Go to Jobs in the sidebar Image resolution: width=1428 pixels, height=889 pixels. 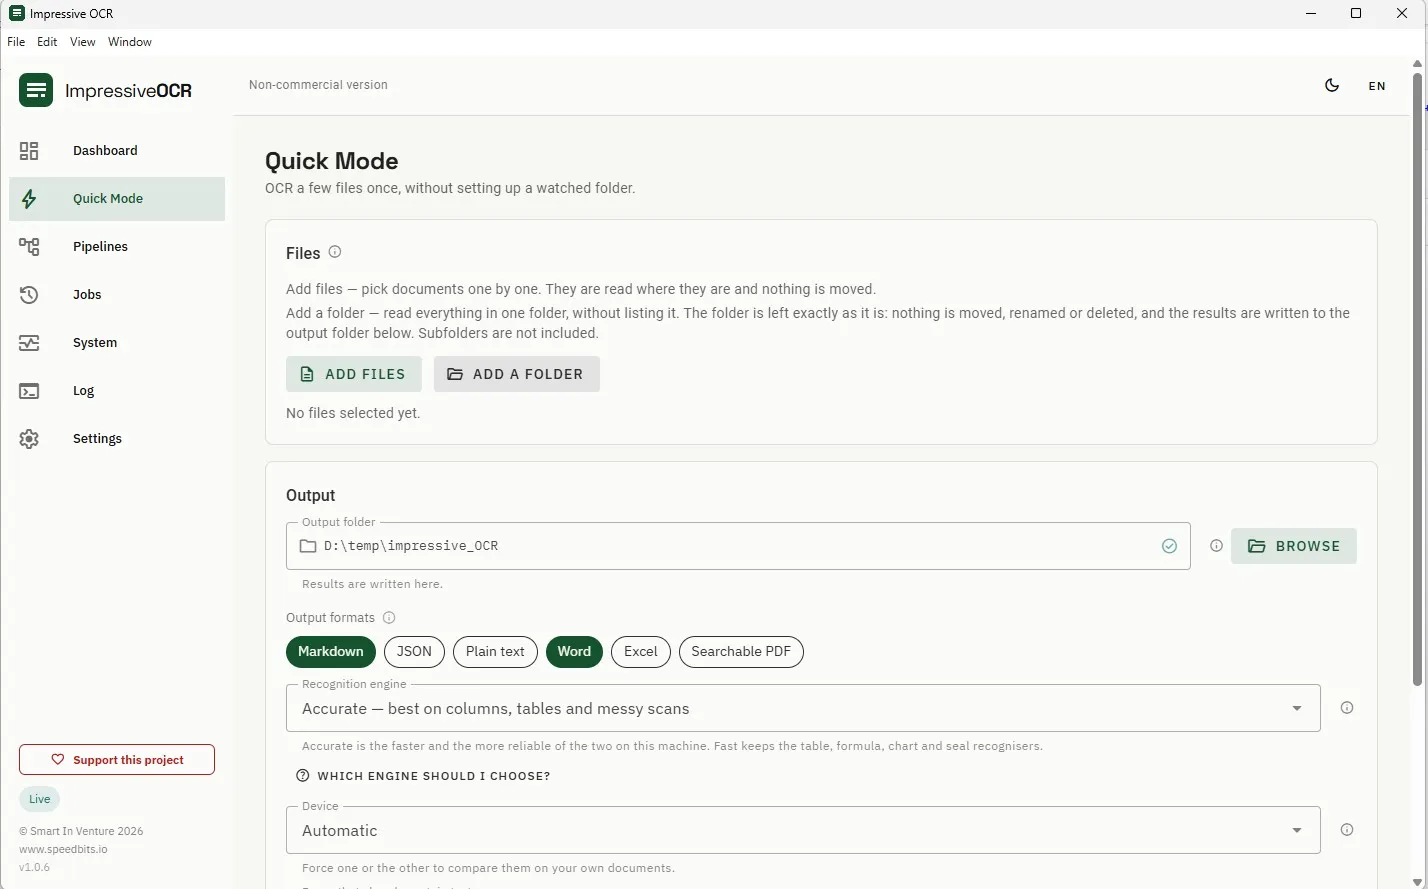117,295
